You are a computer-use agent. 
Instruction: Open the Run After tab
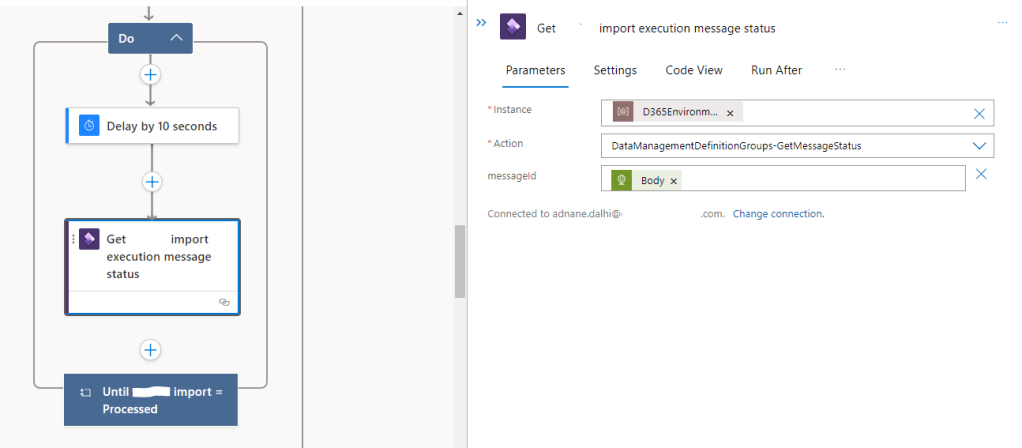(x=776, y=70)
